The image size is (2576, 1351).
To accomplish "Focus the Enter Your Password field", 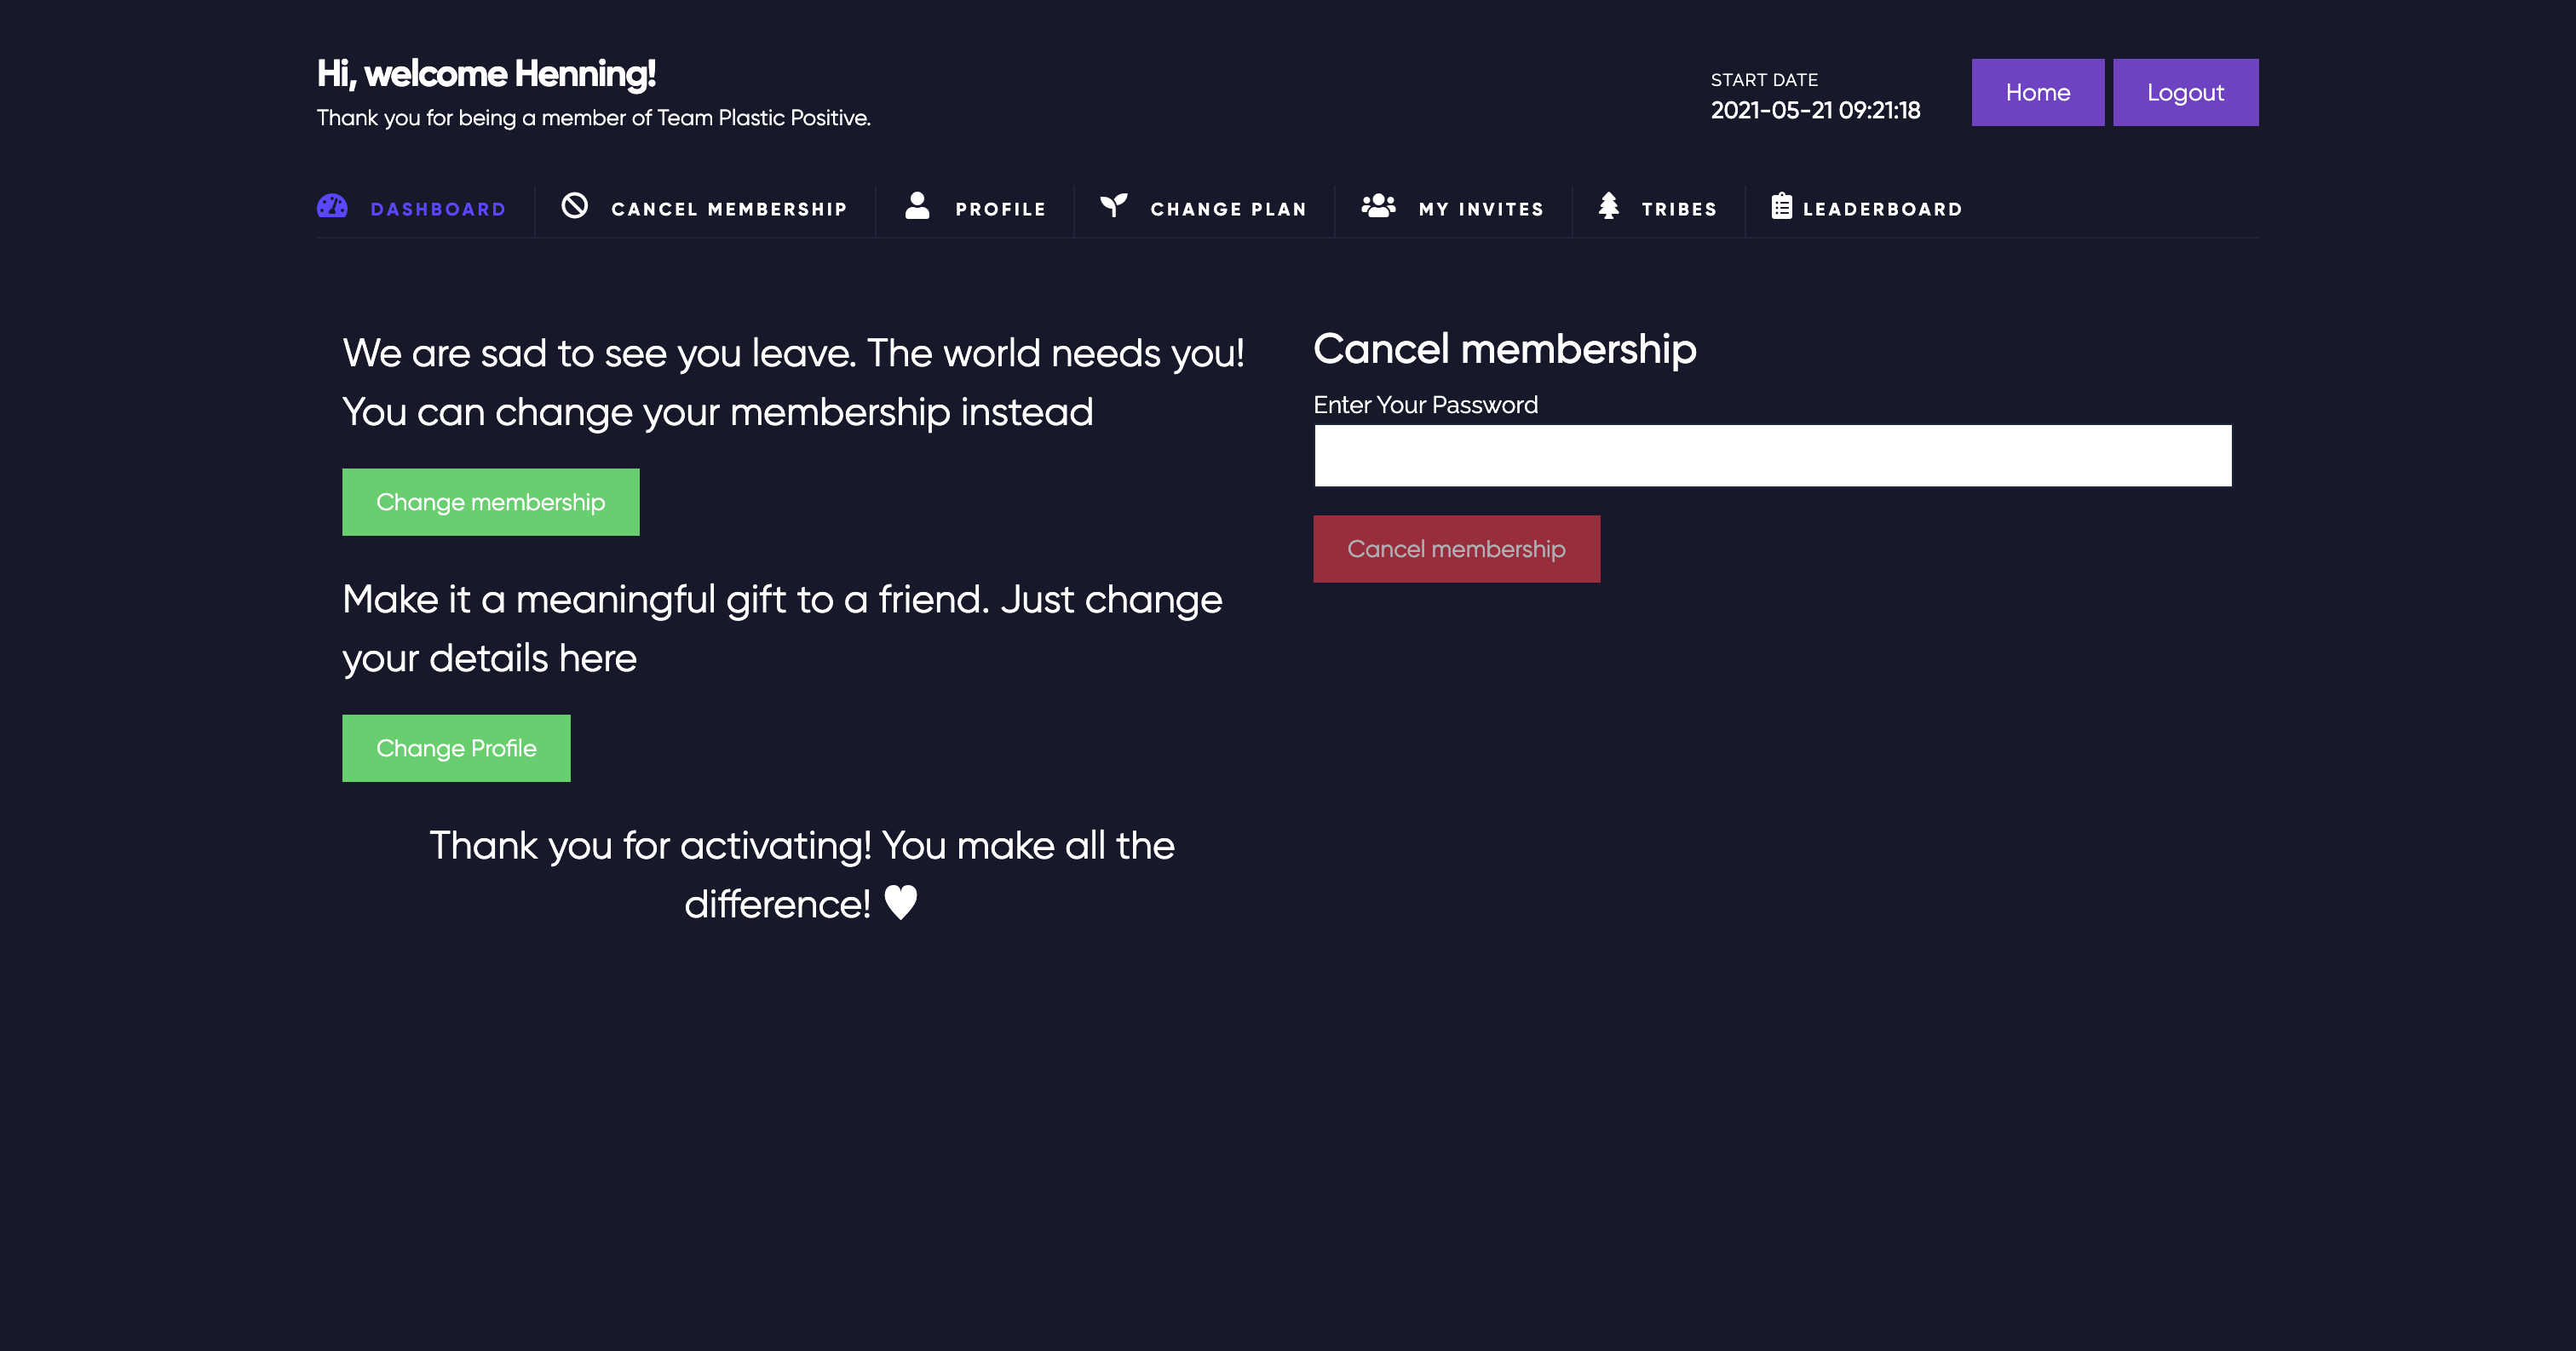I will [1772, 456].
